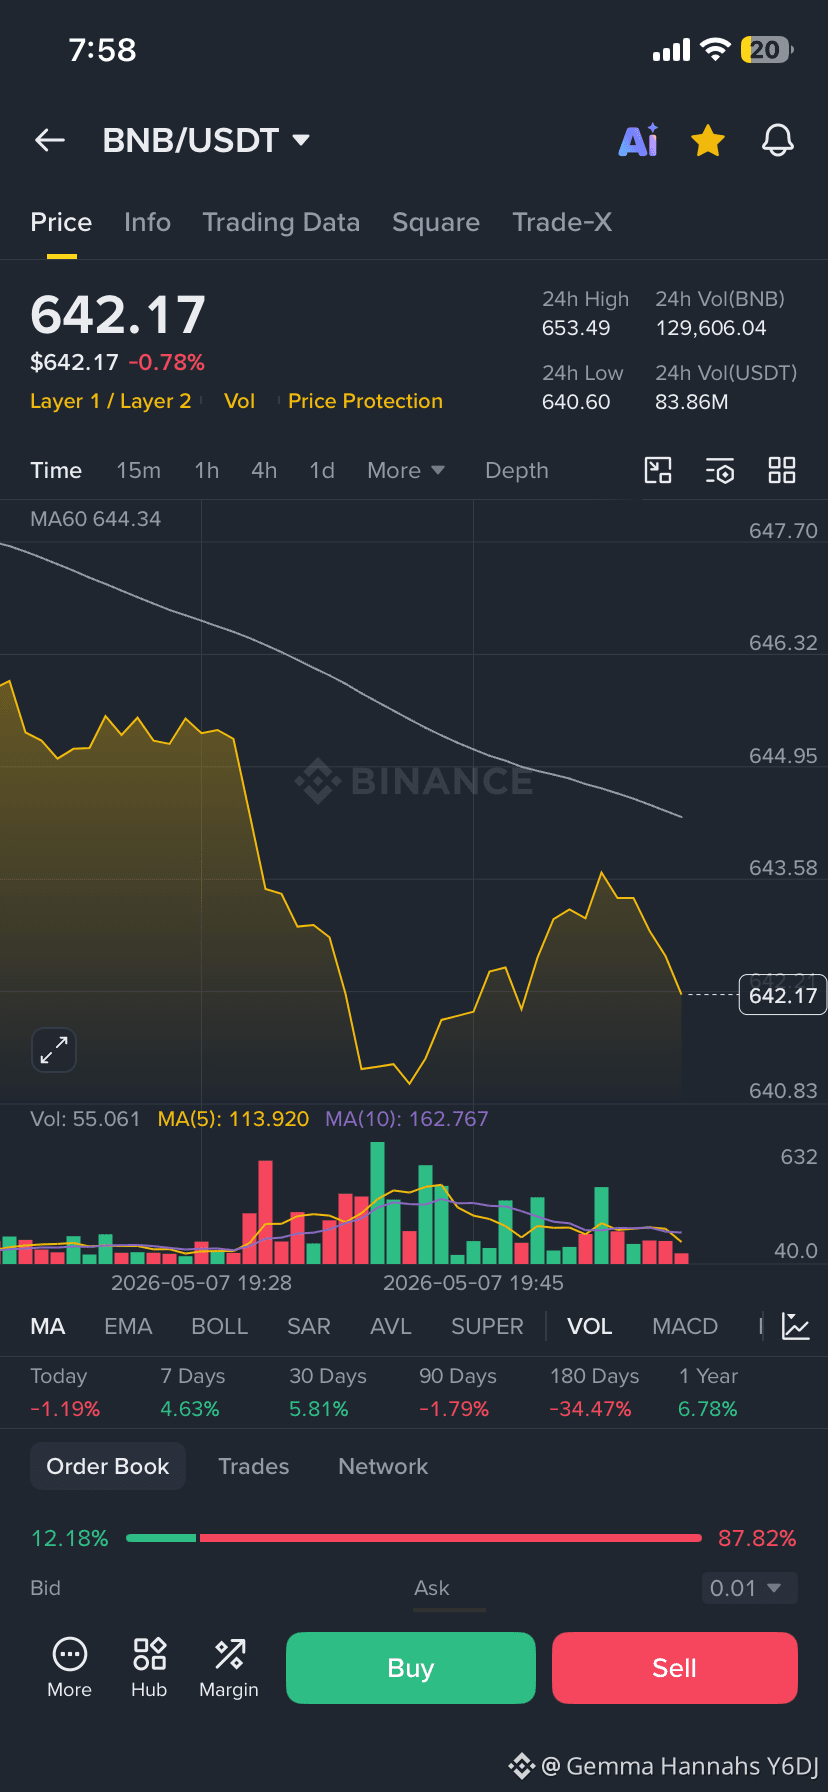This screenshot has width=828, height=1792.
Task: Open the BNB/USDT pair selector dropdown
Action: pos(206,140)
